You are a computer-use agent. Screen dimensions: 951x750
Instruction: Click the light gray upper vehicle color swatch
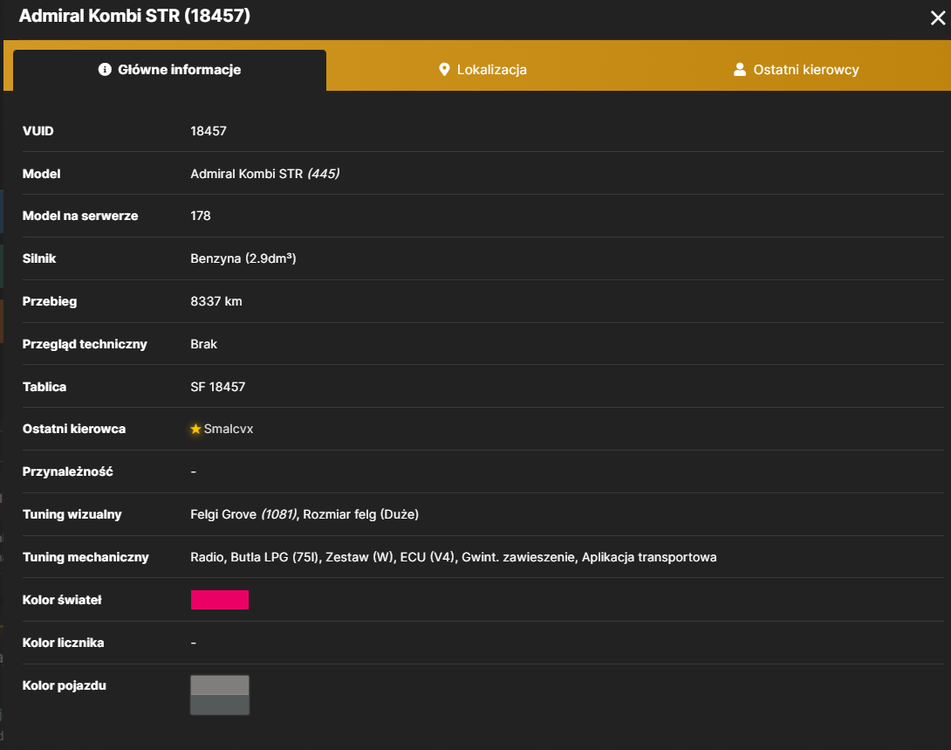point(220,685)
